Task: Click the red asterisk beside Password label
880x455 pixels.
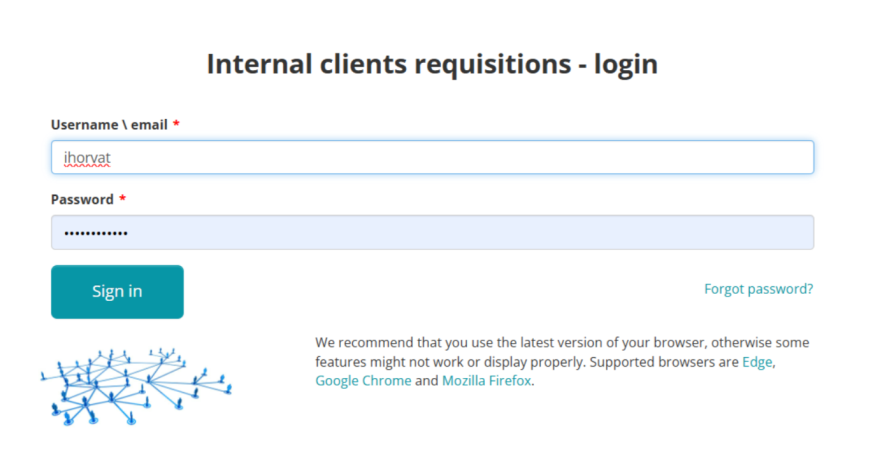Action: (122, 200)
